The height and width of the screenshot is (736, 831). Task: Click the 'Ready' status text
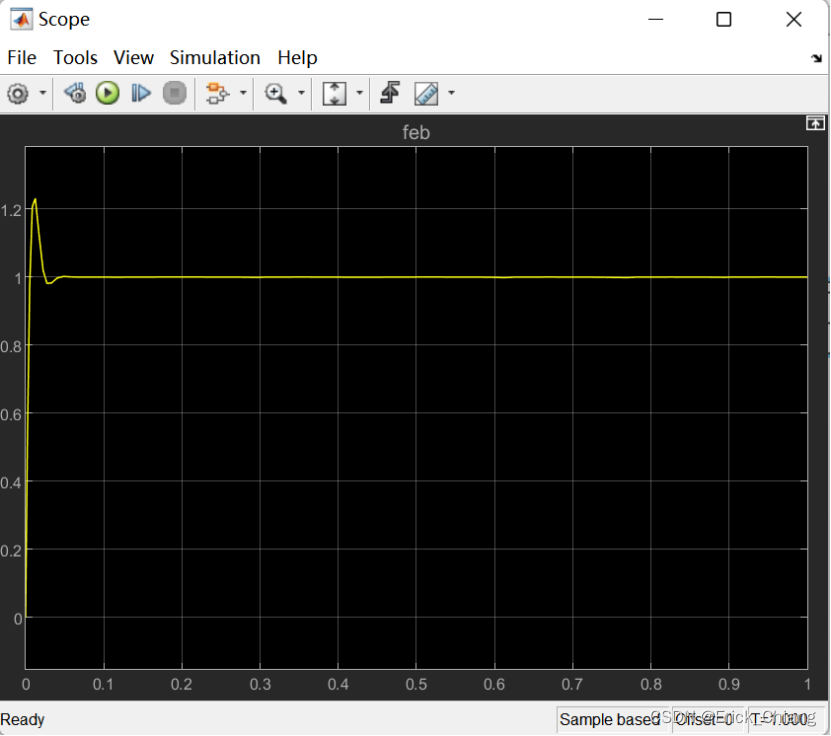pos(22,720)
